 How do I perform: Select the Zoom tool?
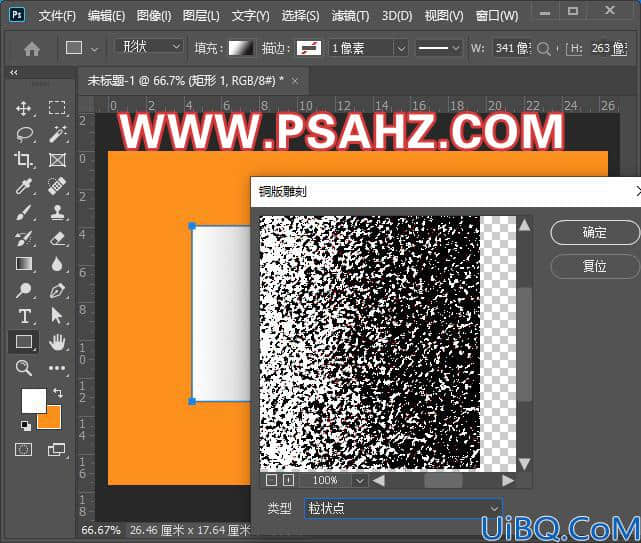23,368
